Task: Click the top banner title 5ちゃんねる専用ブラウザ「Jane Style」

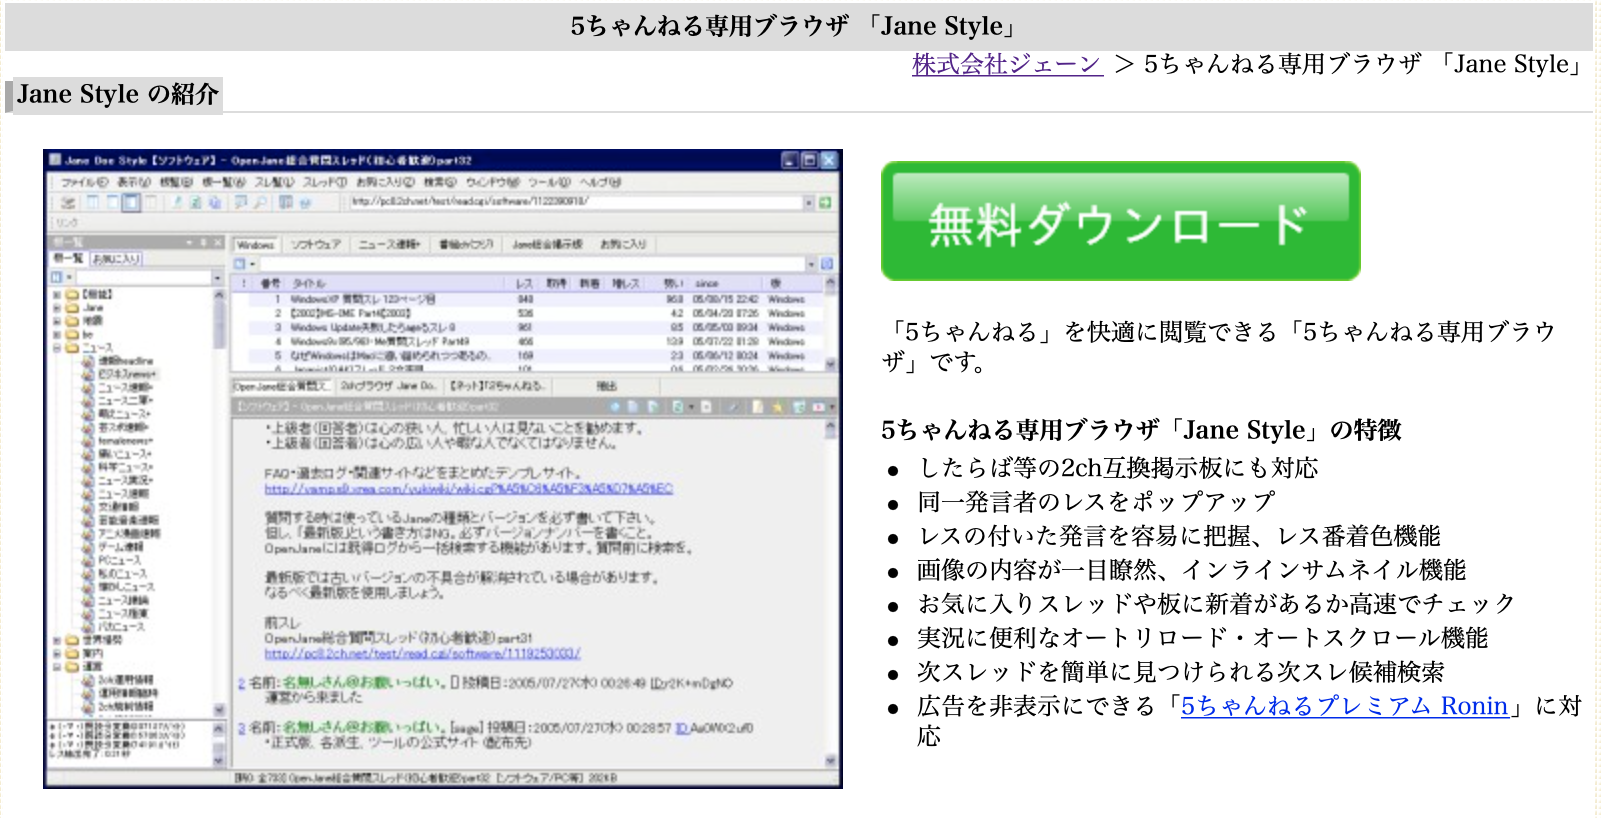Action: 795,26
